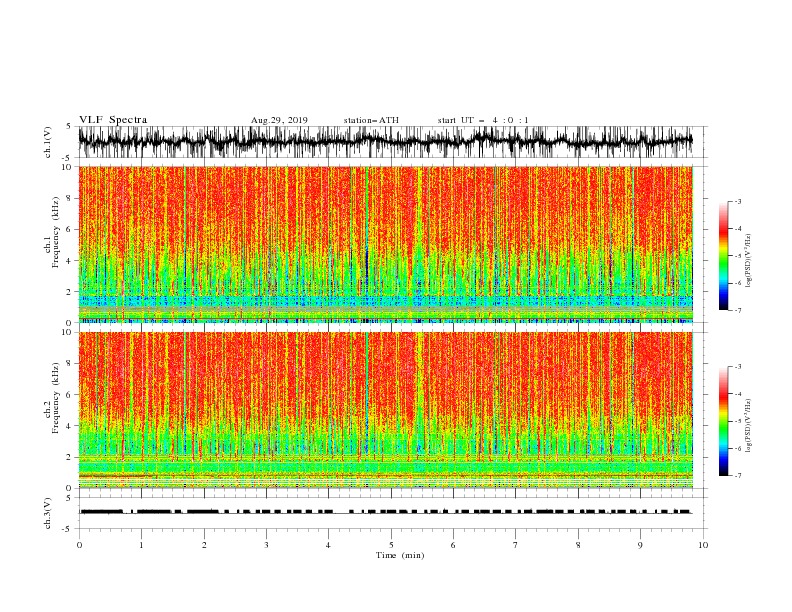Click the ch.2 spectrogram plot
This screenshot has width=792, height=612.
click(x=386, y=410)
